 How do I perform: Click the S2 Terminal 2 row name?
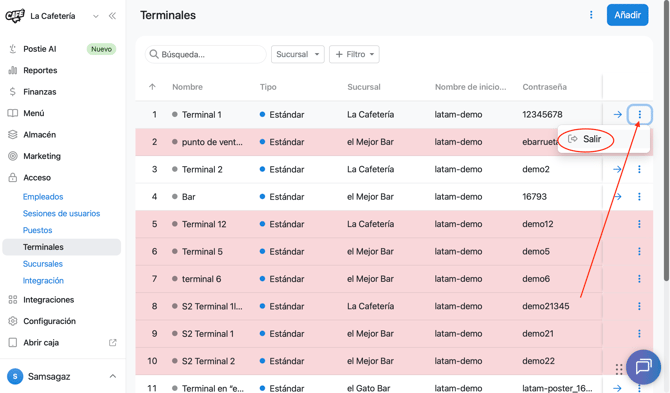coord(209,361)
